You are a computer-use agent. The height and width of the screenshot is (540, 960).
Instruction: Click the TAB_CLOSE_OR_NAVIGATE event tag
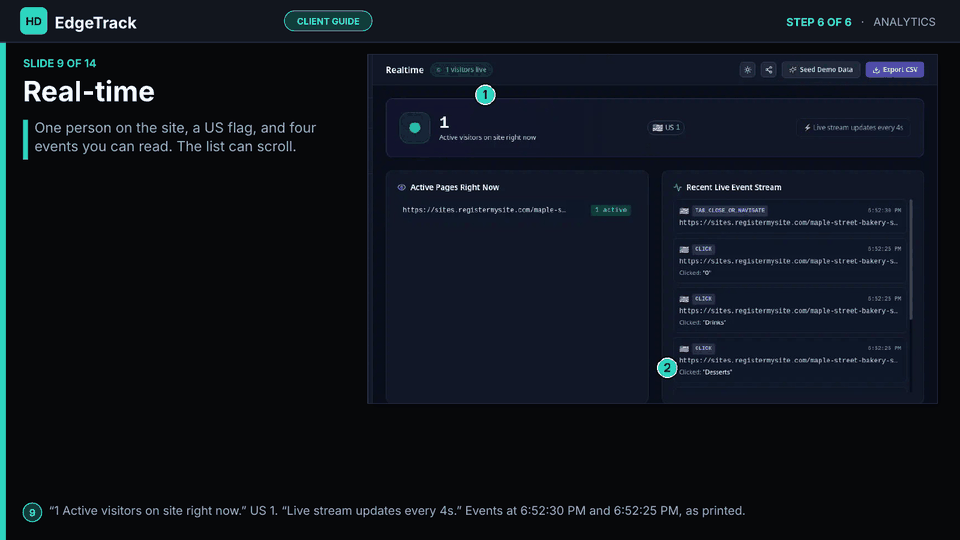coord(730,210)
